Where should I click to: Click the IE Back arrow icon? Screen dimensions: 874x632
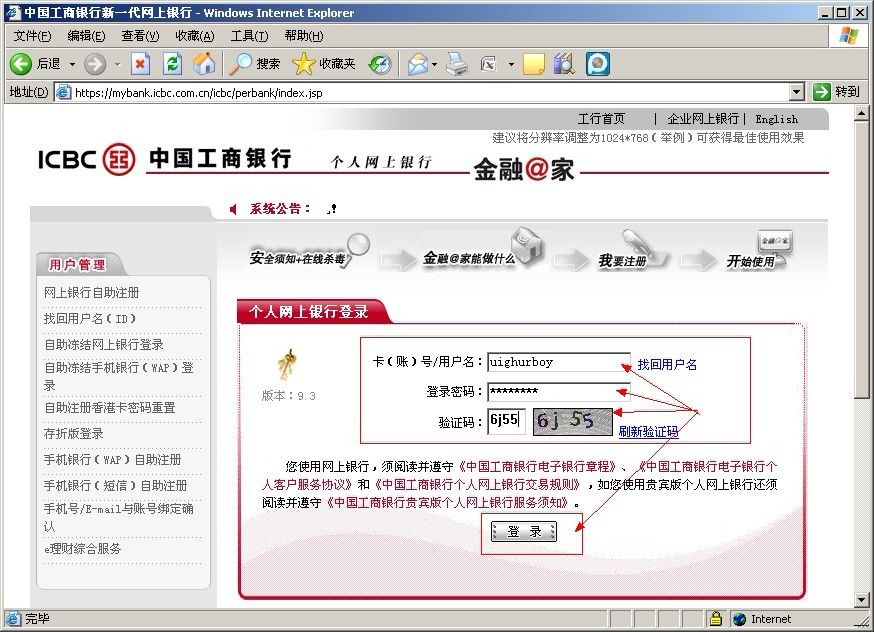coord(21,64)
